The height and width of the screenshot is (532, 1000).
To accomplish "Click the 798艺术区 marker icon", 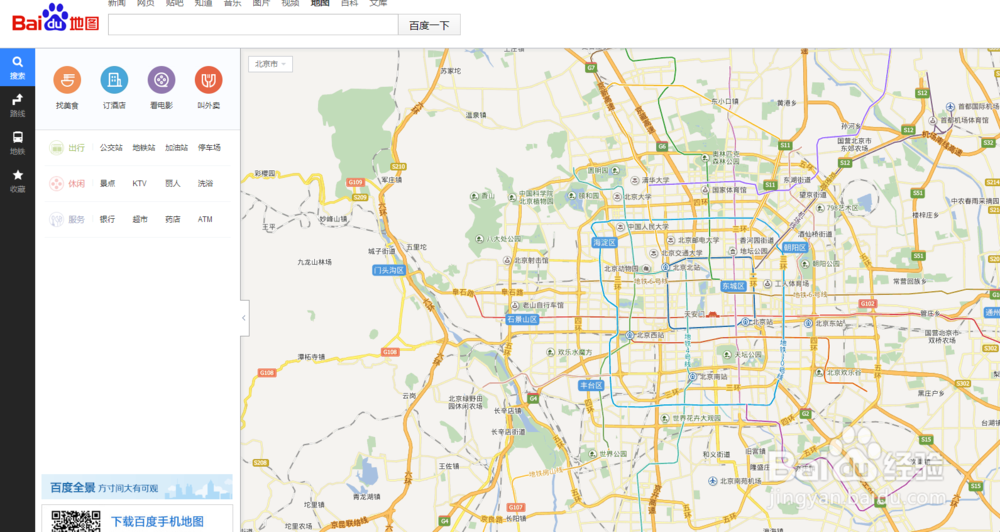I will pyautogui.click(x=820, y=208).
